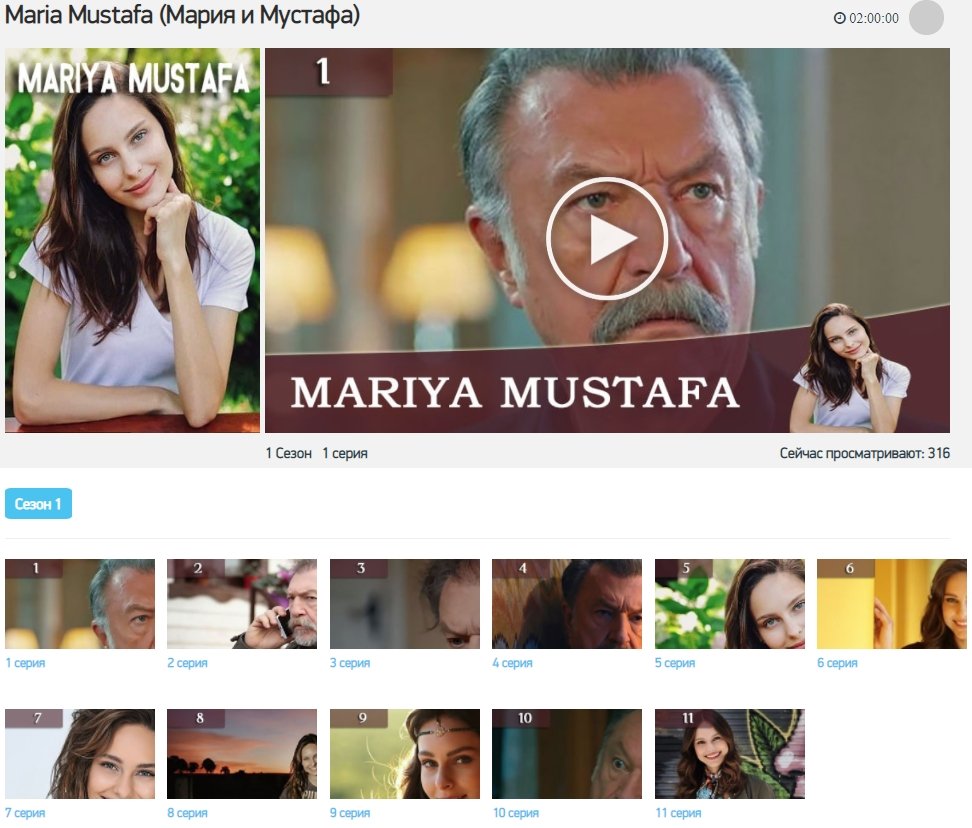Screen dimensions: 972x828
Task: Open episode 4 thumbnail
Action: click(x=567, y=604)
